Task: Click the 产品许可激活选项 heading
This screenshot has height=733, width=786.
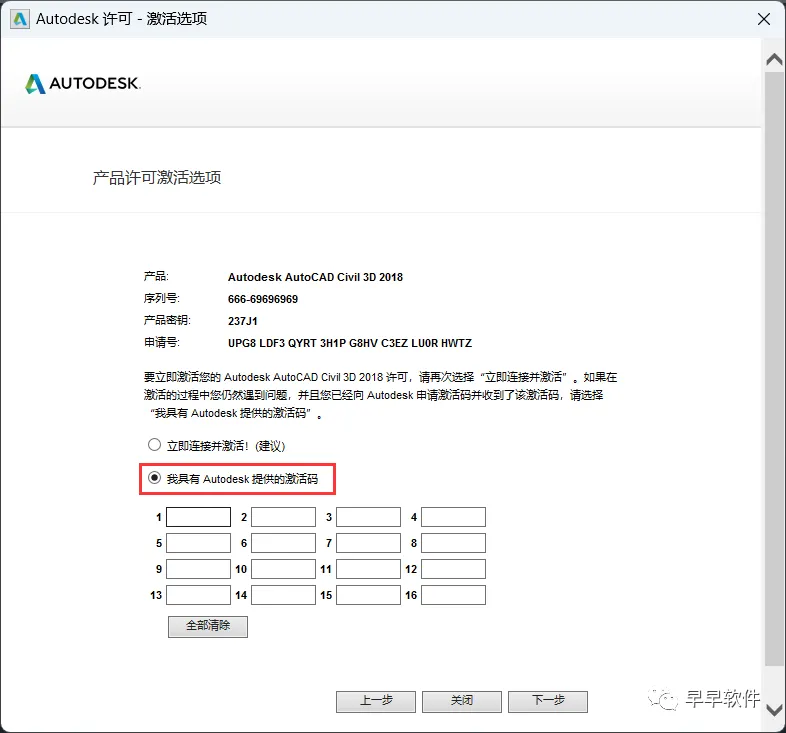Action: click(x=157, y=177)
